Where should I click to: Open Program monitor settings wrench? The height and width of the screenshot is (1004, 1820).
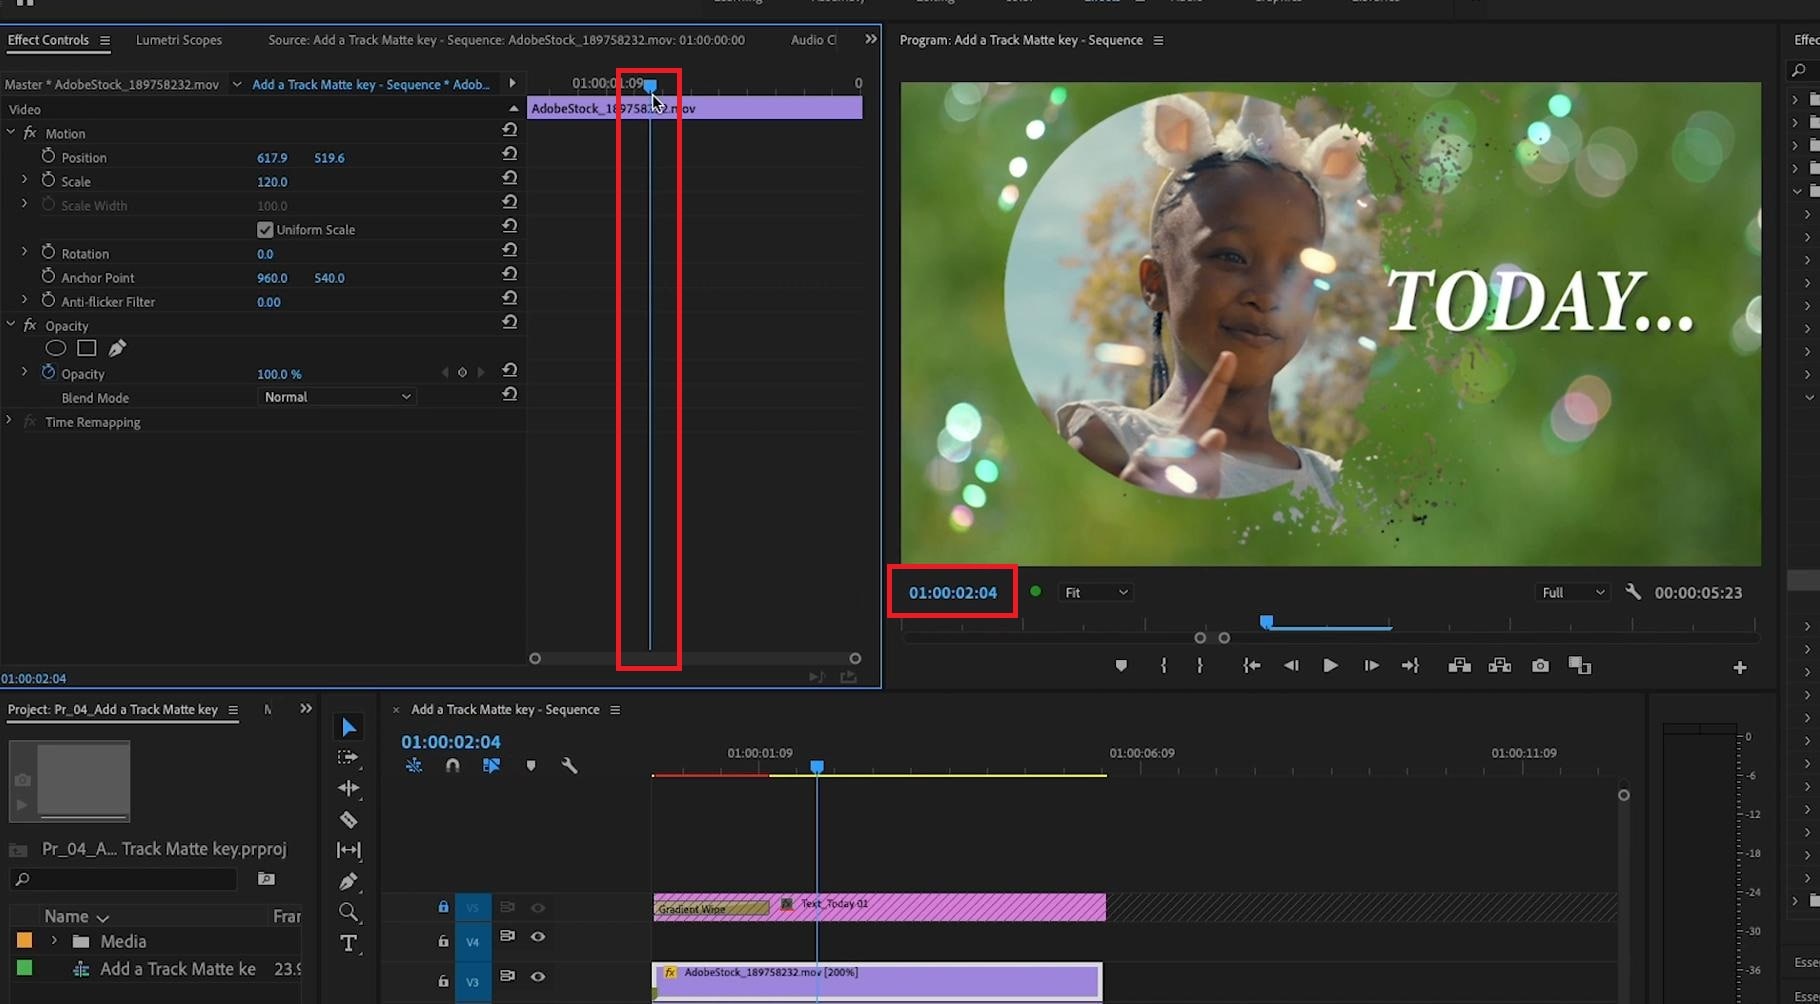[1633, 592]
